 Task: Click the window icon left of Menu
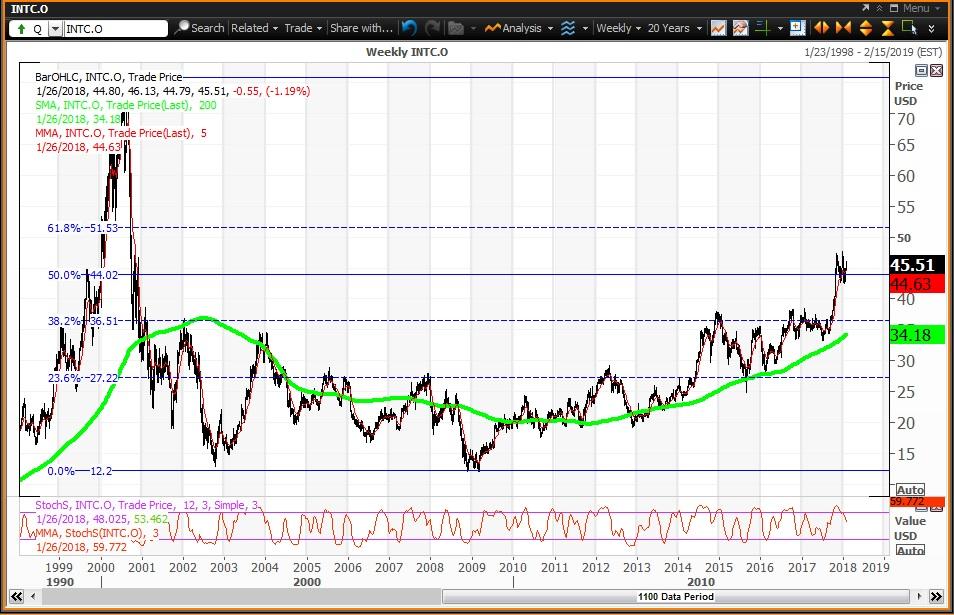click(894, 8)
